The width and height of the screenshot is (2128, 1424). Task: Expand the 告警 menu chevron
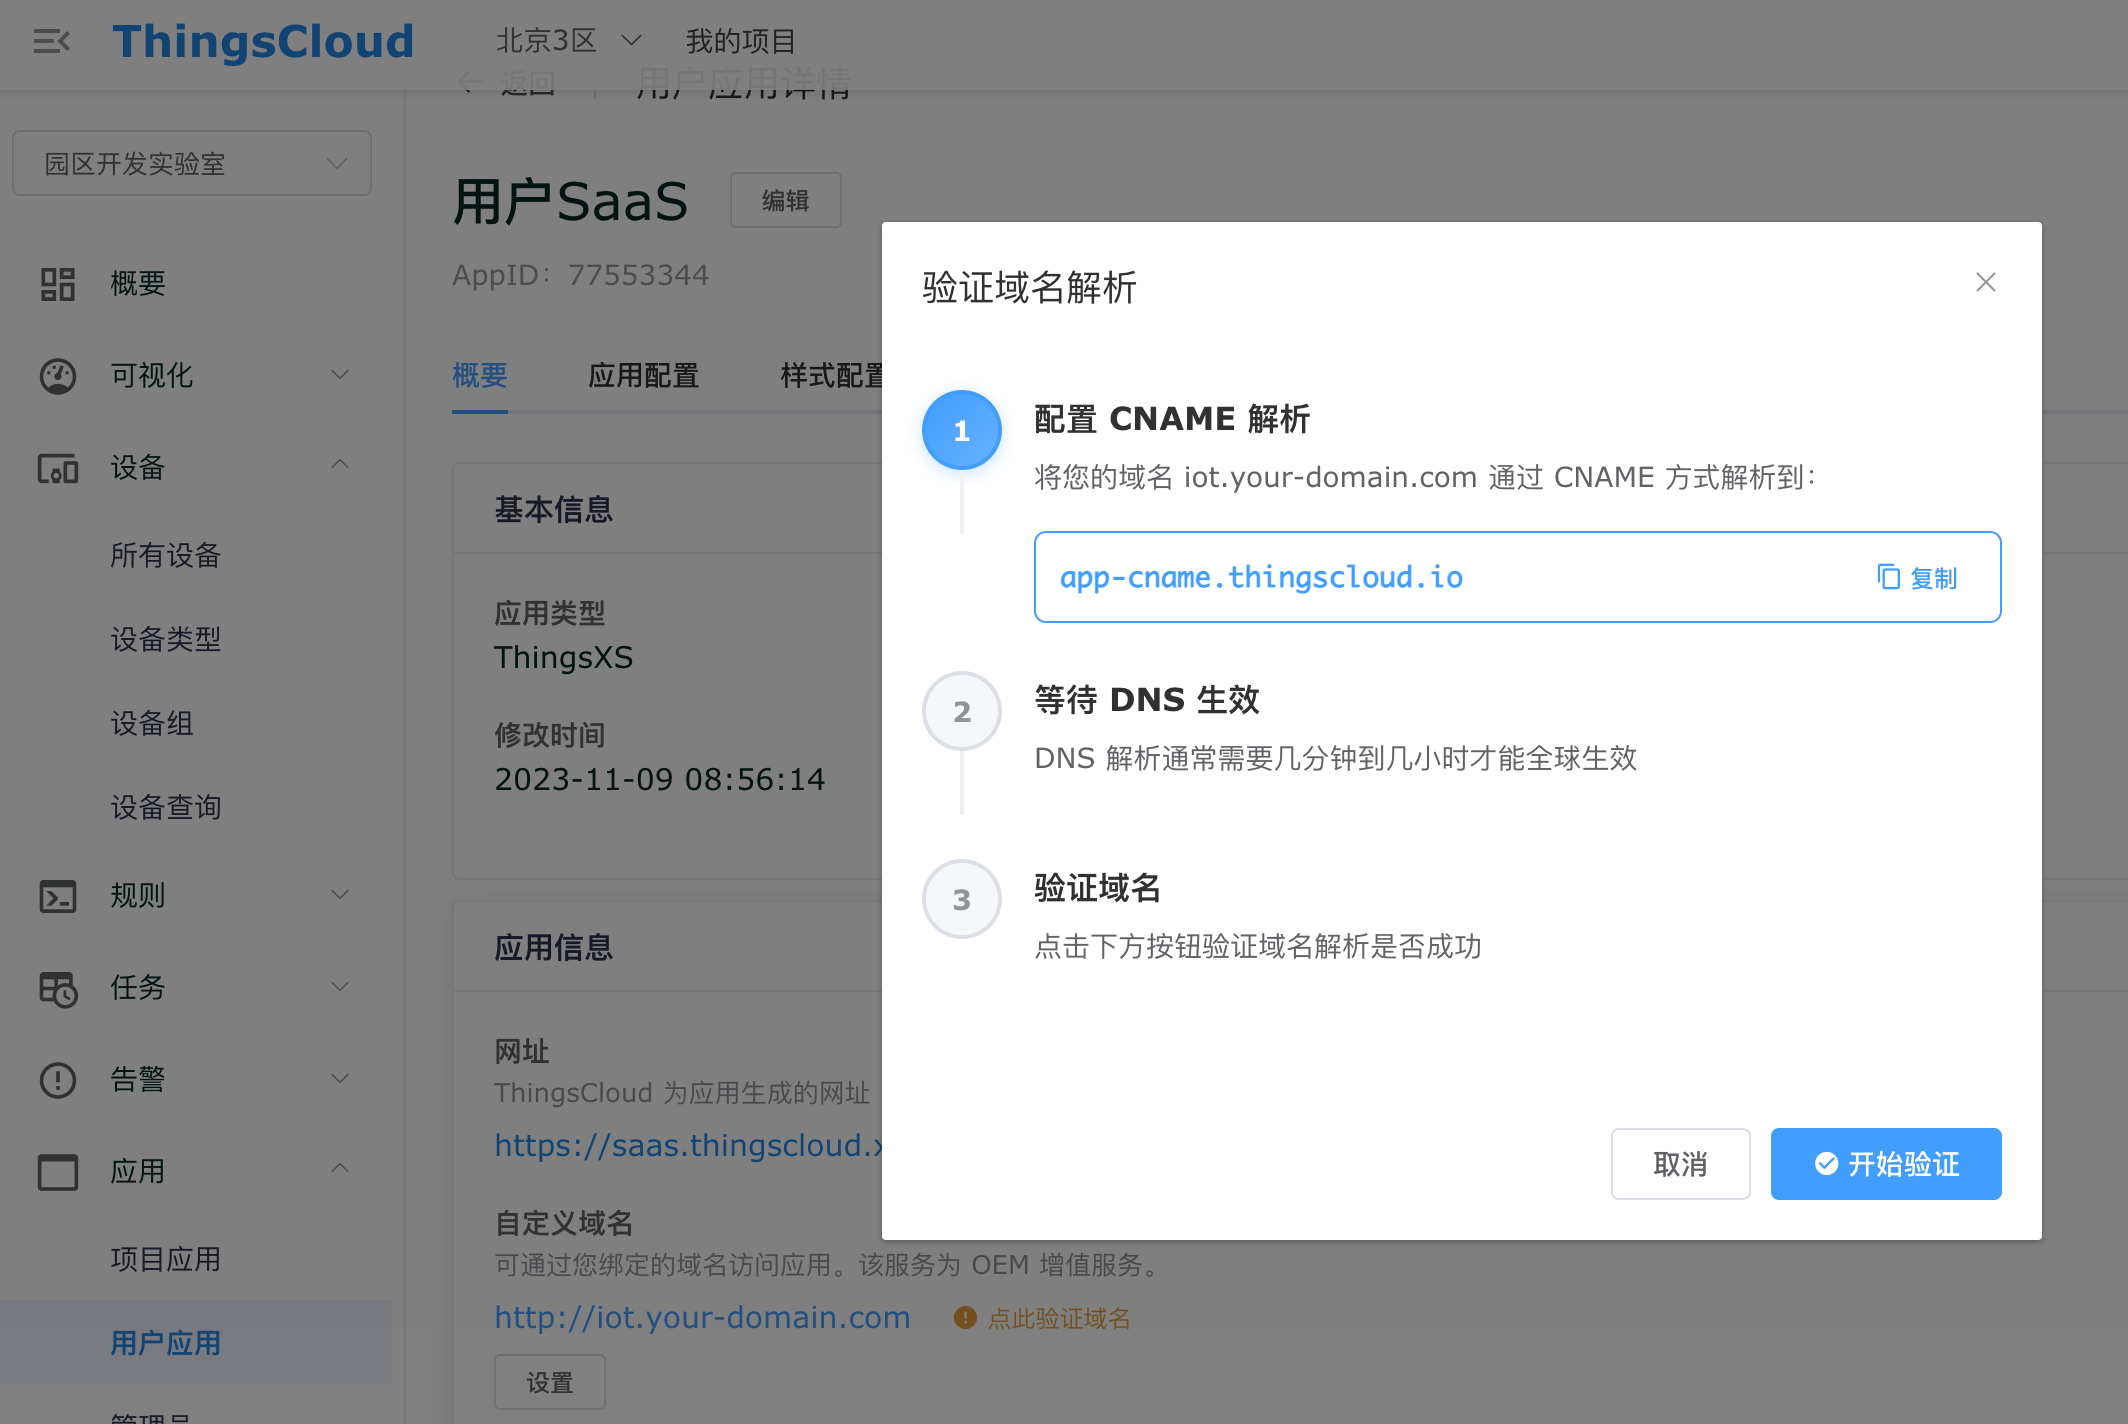(340, 1078)
